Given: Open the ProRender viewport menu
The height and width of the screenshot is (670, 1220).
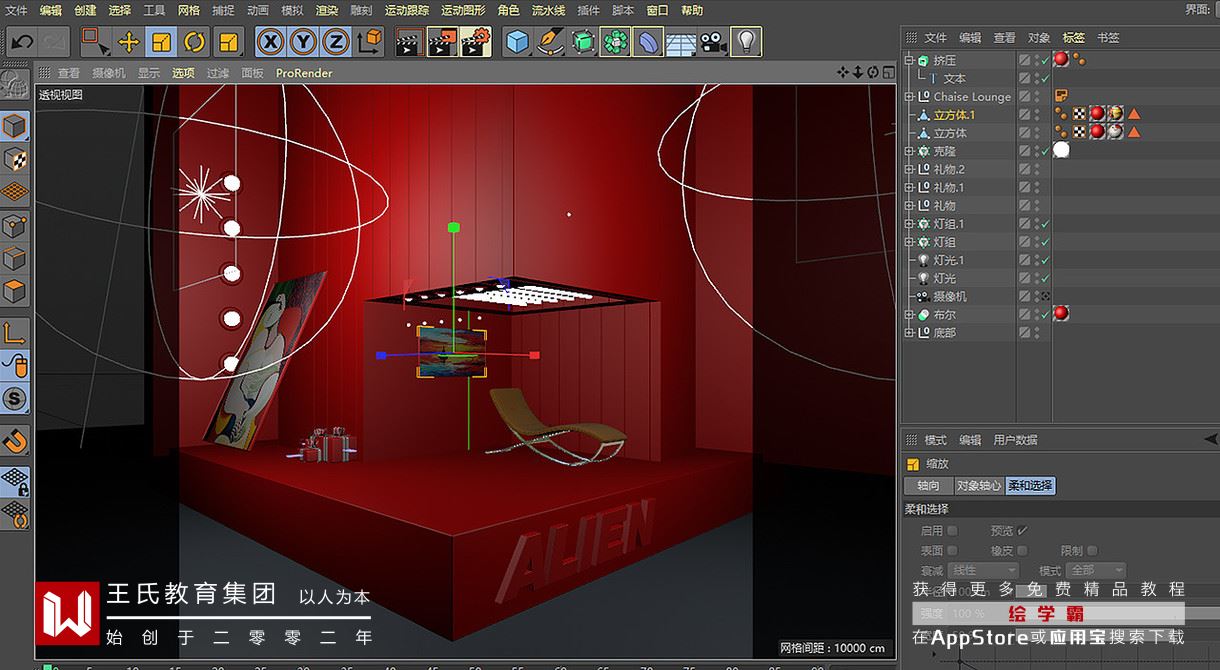Looking at the screenshot, I should 304,73.
